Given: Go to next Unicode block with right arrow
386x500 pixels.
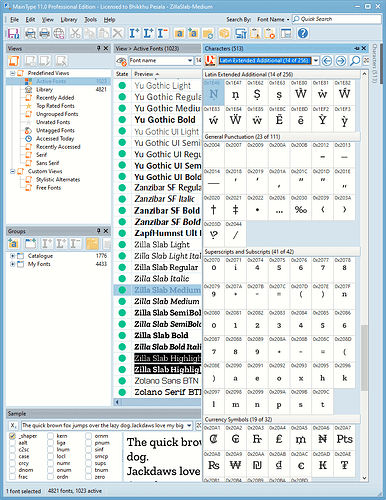Looking at the screenshot, I should (x=341, y=61).
